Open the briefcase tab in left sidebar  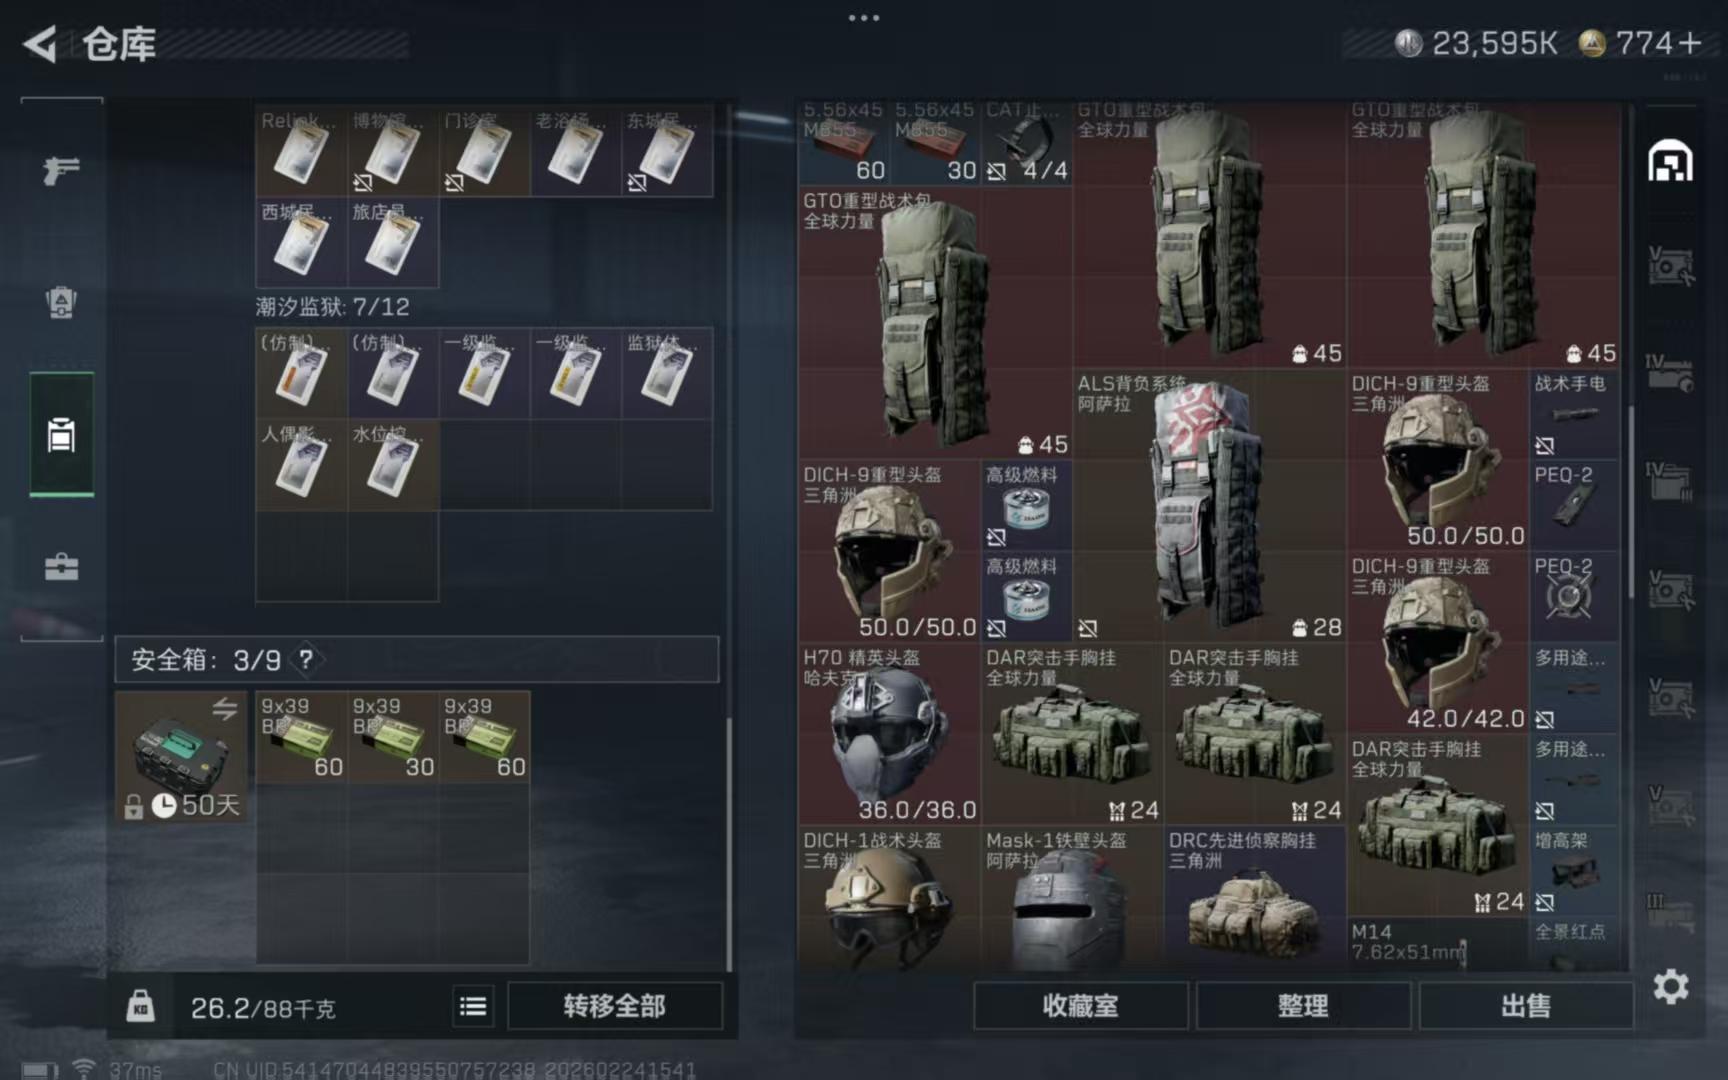click(x=61, y=567)
